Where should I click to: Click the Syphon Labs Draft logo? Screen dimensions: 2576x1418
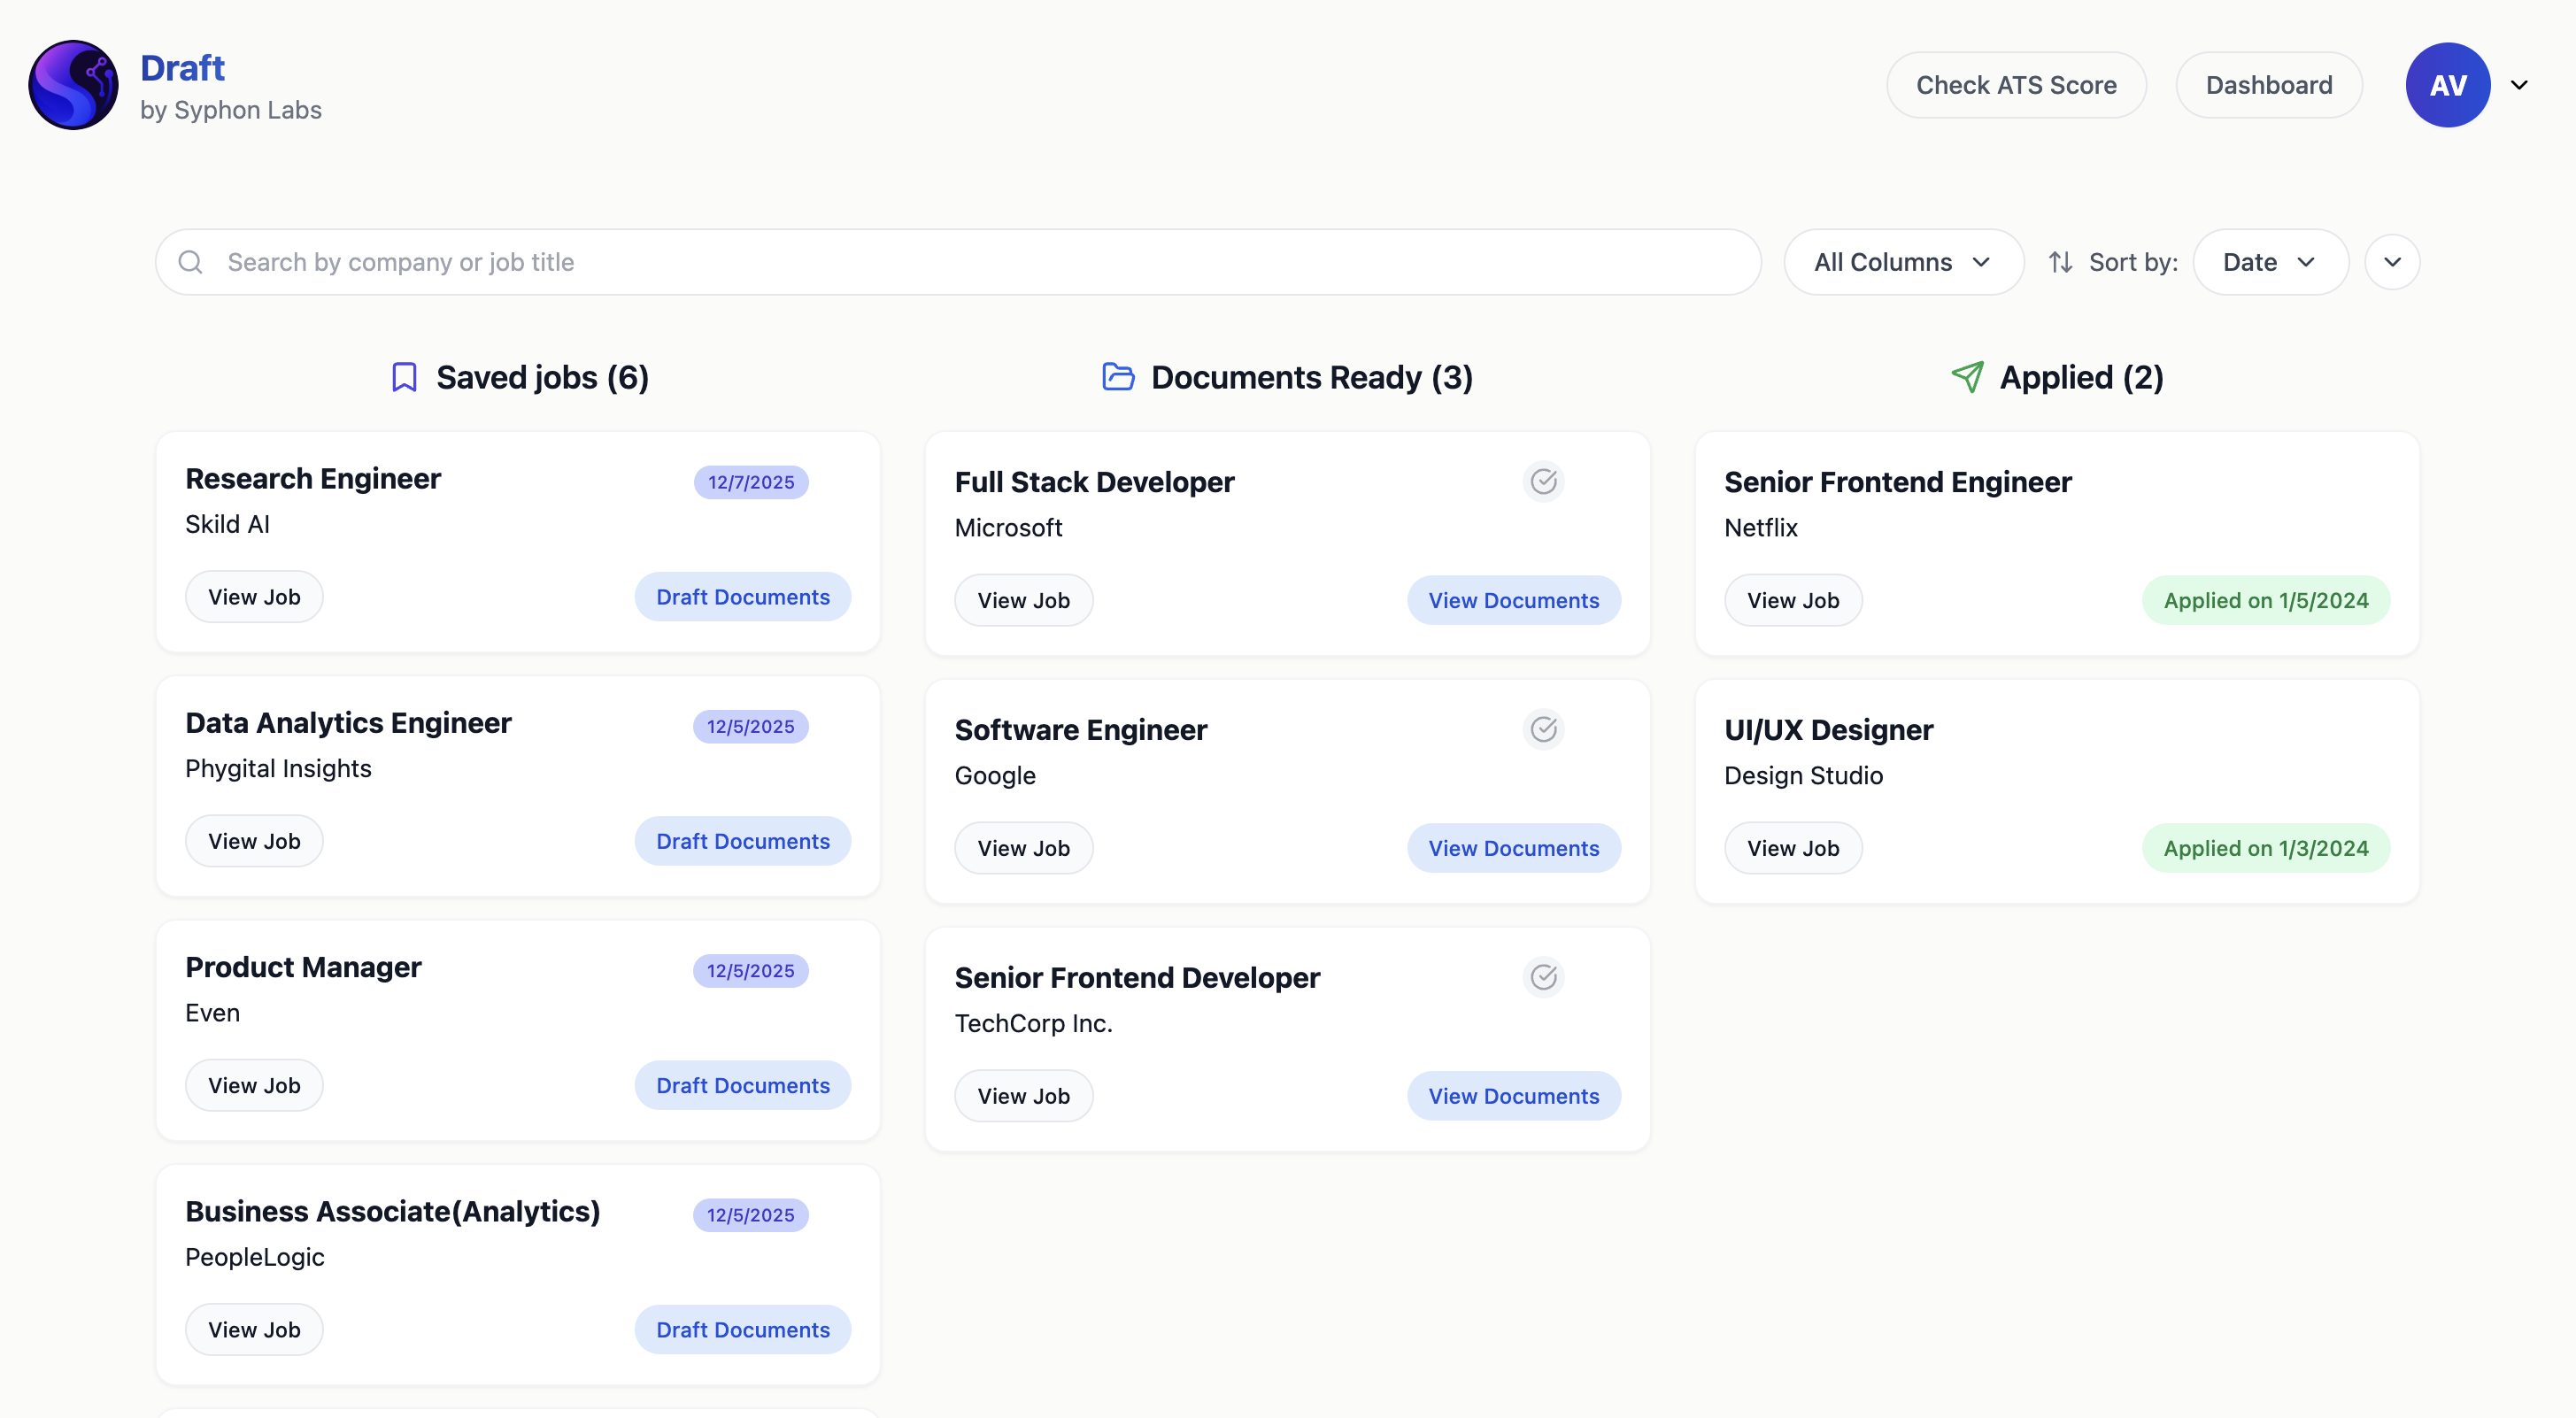pos(72,85)
